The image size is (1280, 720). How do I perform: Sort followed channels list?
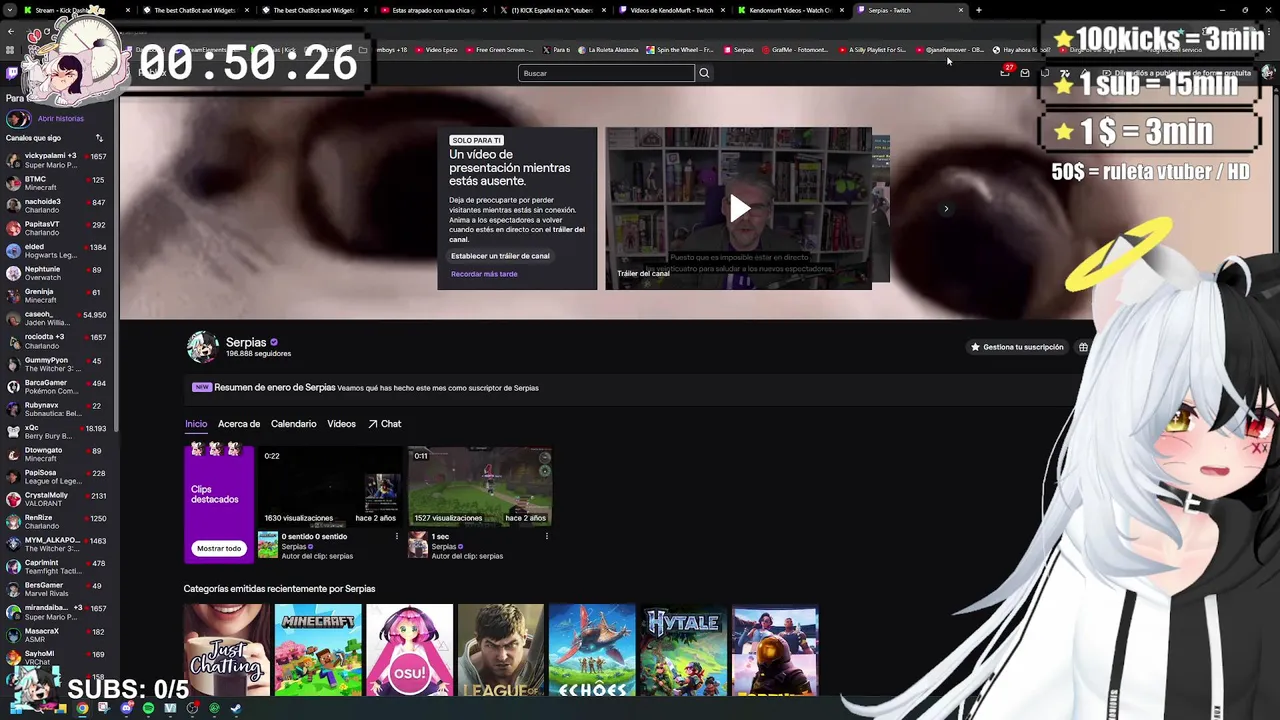point(99,138)
